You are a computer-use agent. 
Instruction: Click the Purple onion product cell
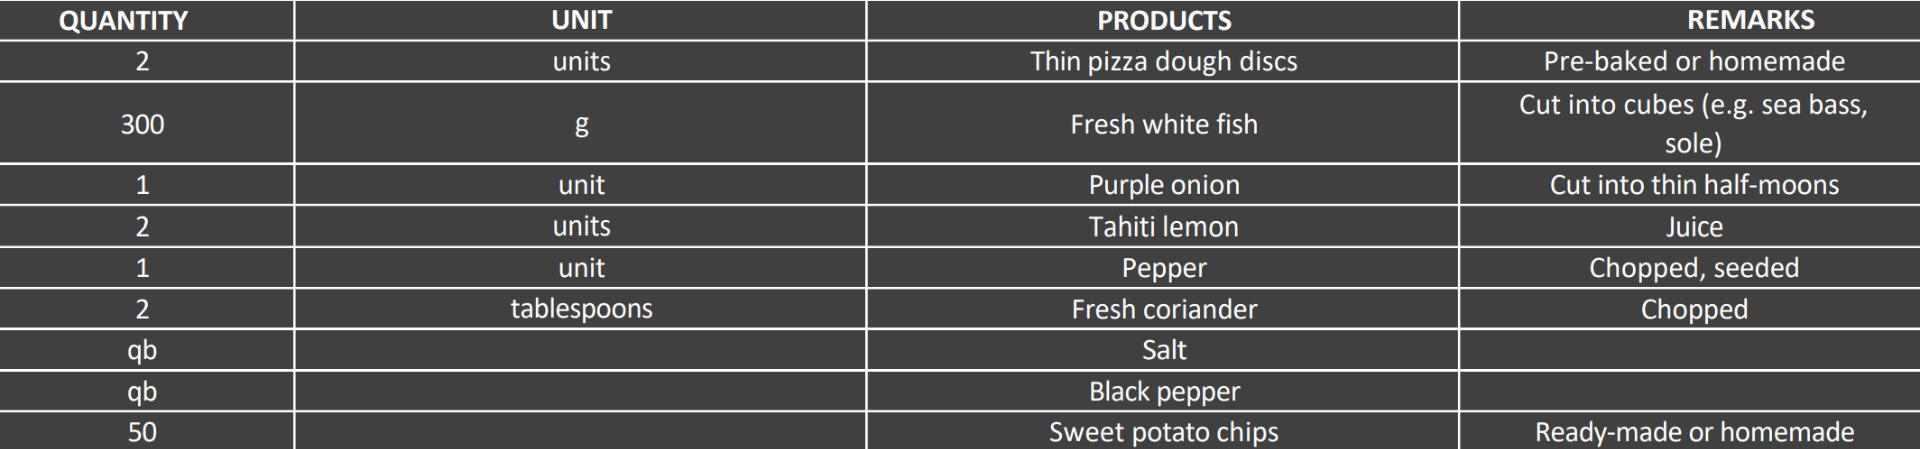(1164, 185)
